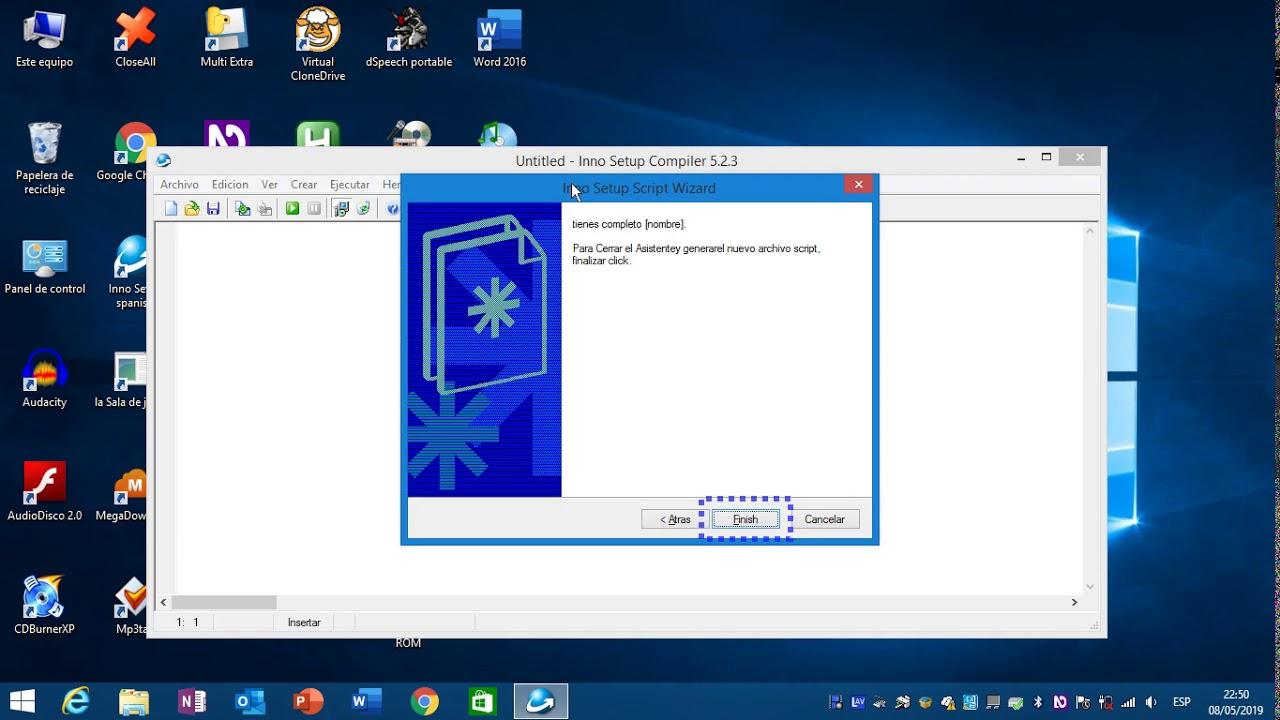Open the Word 2016 desktop shortcut
Screen dimensions: 1280x720
(x=499, y=40)
